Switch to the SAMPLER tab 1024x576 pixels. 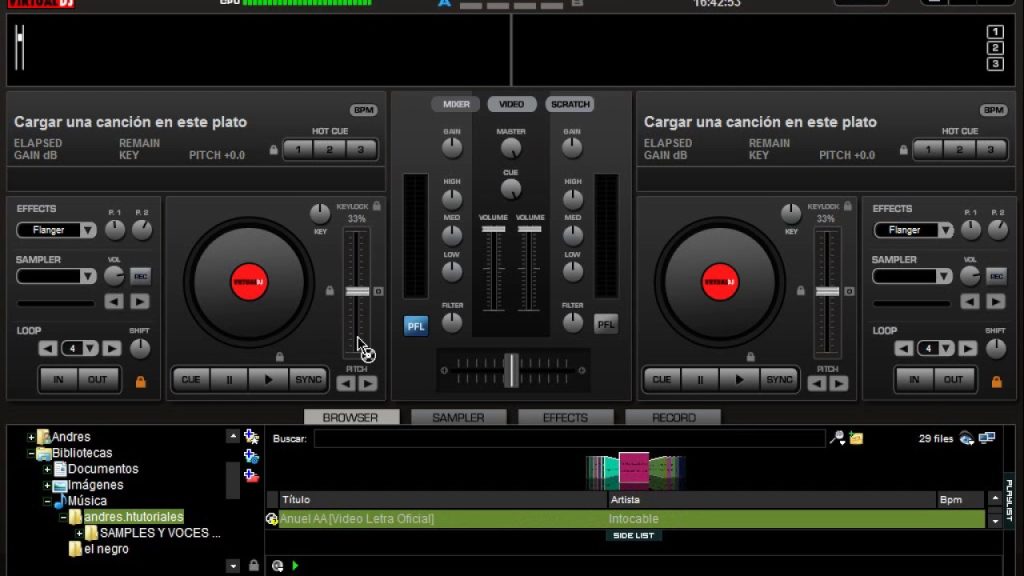click(458, 417)
